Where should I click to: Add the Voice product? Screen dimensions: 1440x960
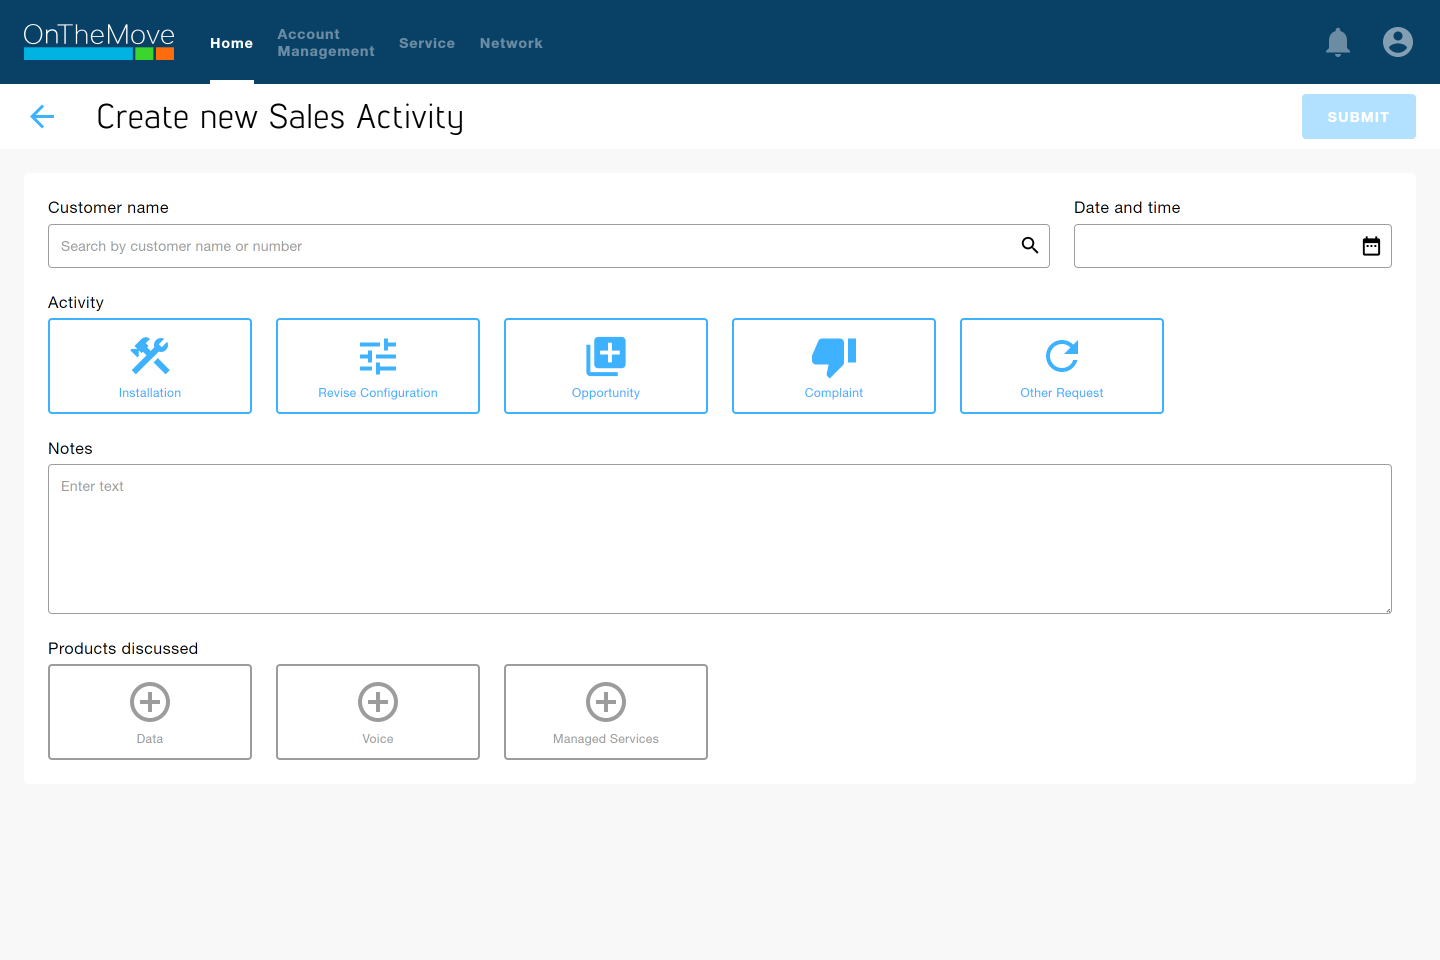pos(378,712)
